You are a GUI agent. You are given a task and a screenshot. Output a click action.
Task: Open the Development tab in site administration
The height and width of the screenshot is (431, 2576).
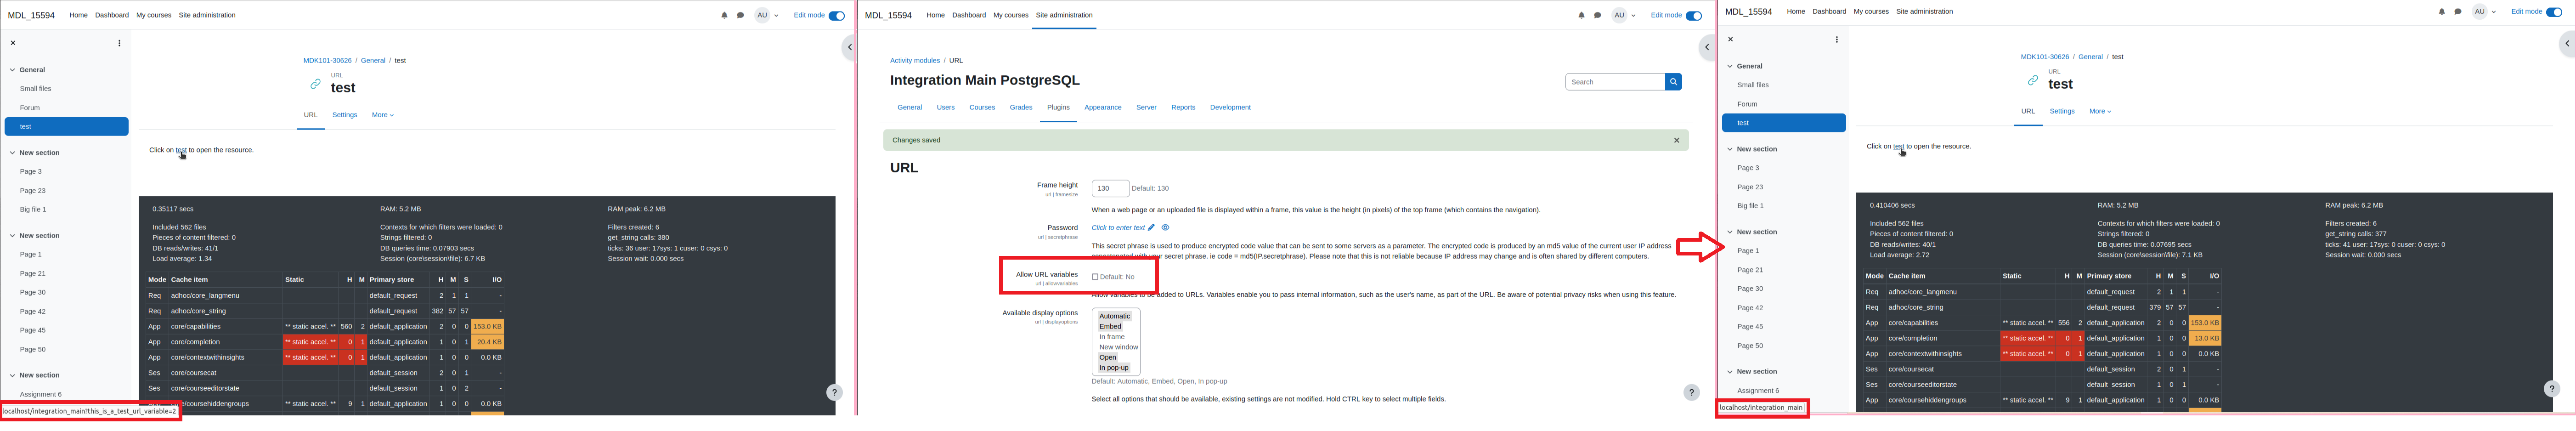[1230, 107]
